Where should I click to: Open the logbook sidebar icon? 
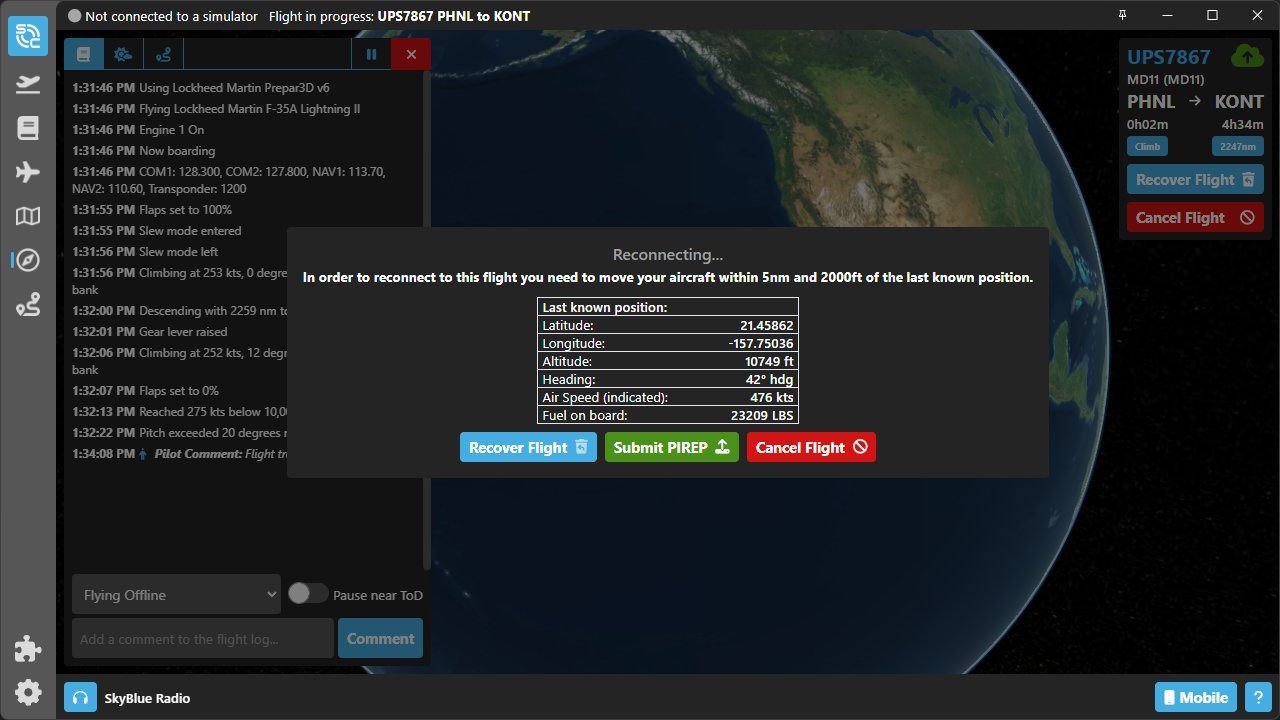28,128
